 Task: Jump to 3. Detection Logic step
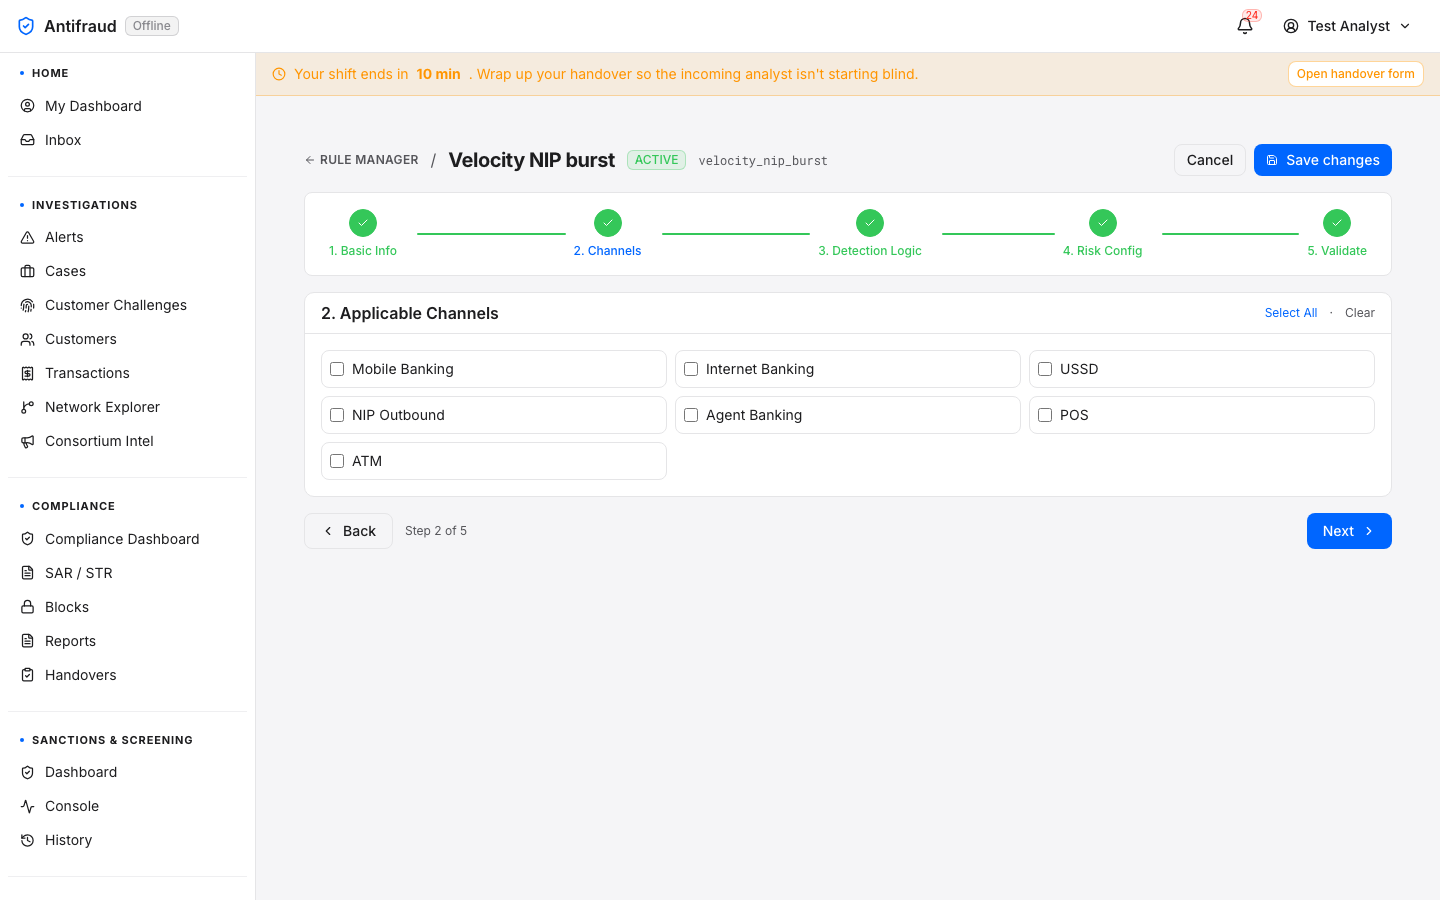870,234
